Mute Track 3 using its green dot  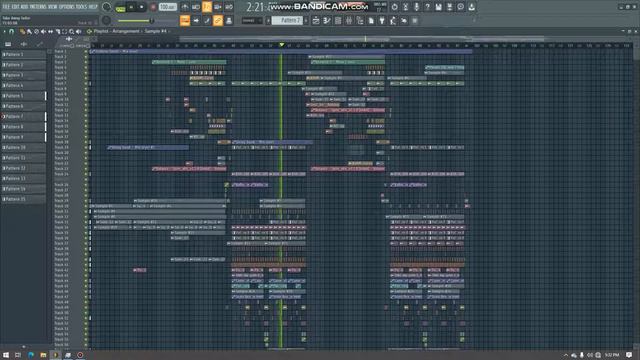point(86,62)
